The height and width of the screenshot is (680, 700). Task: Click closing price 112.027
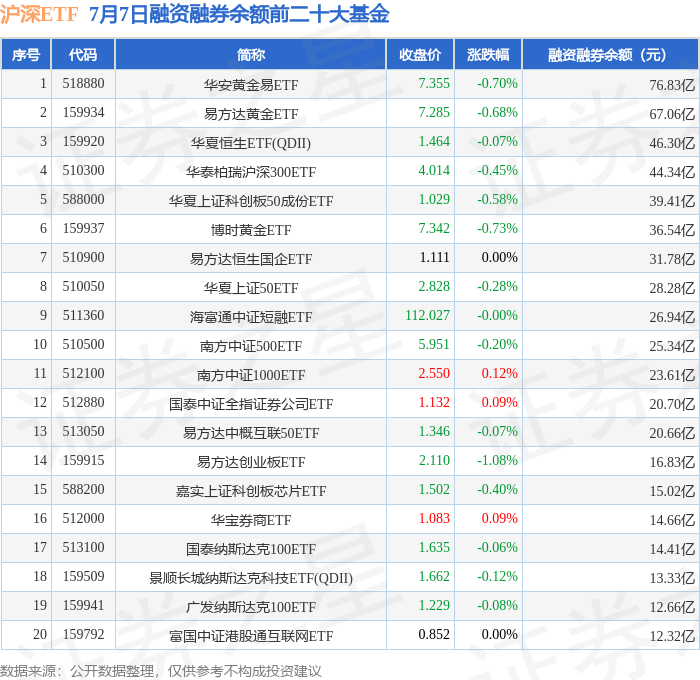tap(427, 316)
